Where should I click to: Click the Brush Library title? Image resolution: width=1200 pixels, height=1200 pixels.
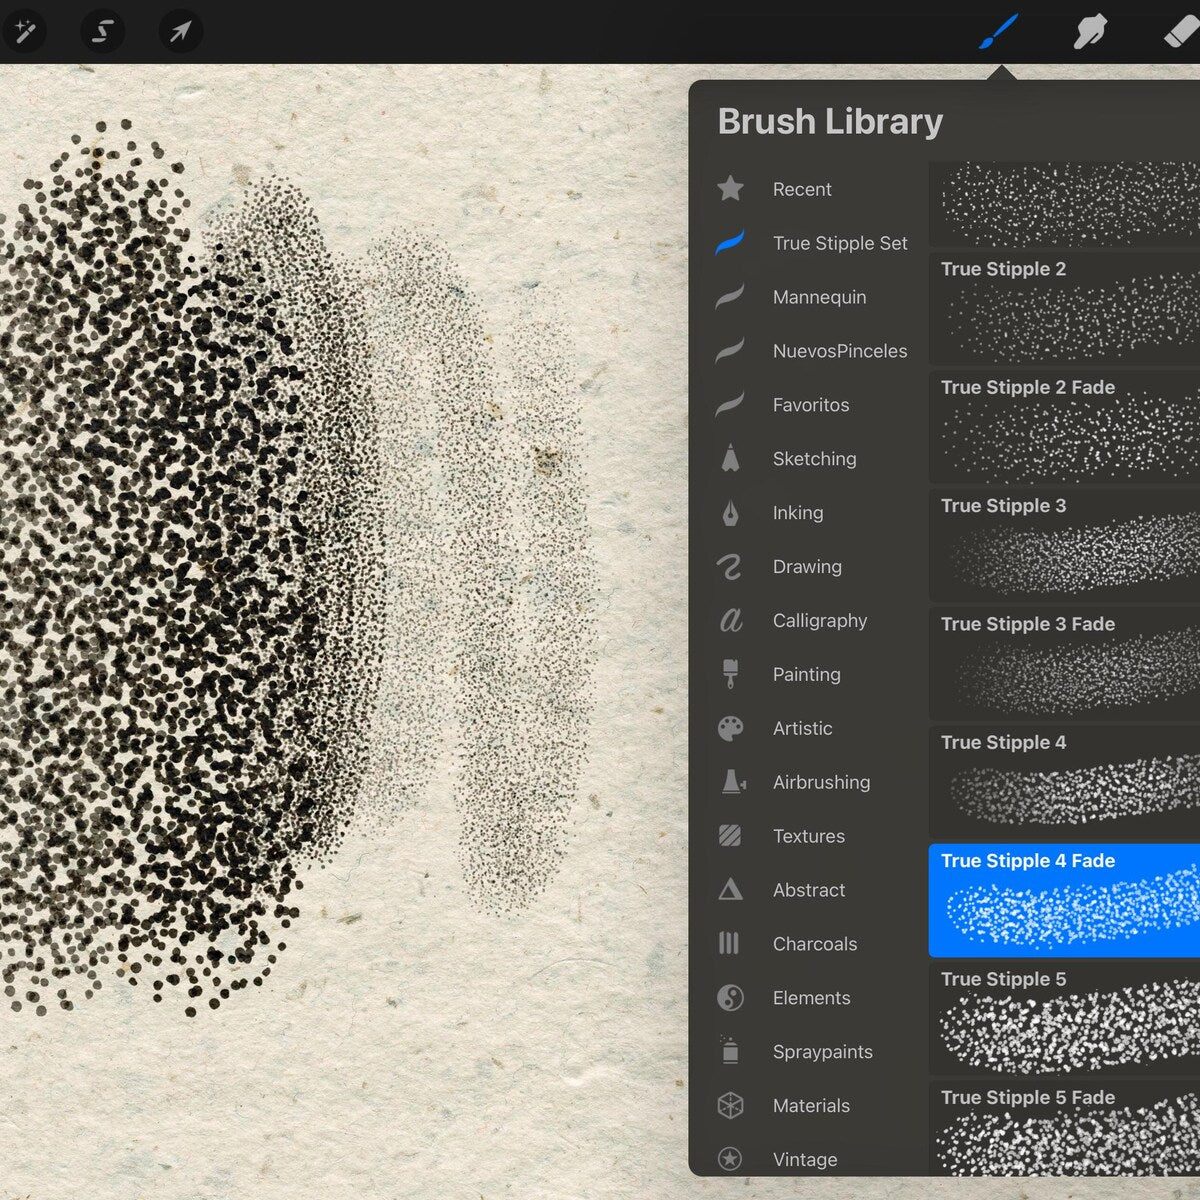(x=830, y=122)
